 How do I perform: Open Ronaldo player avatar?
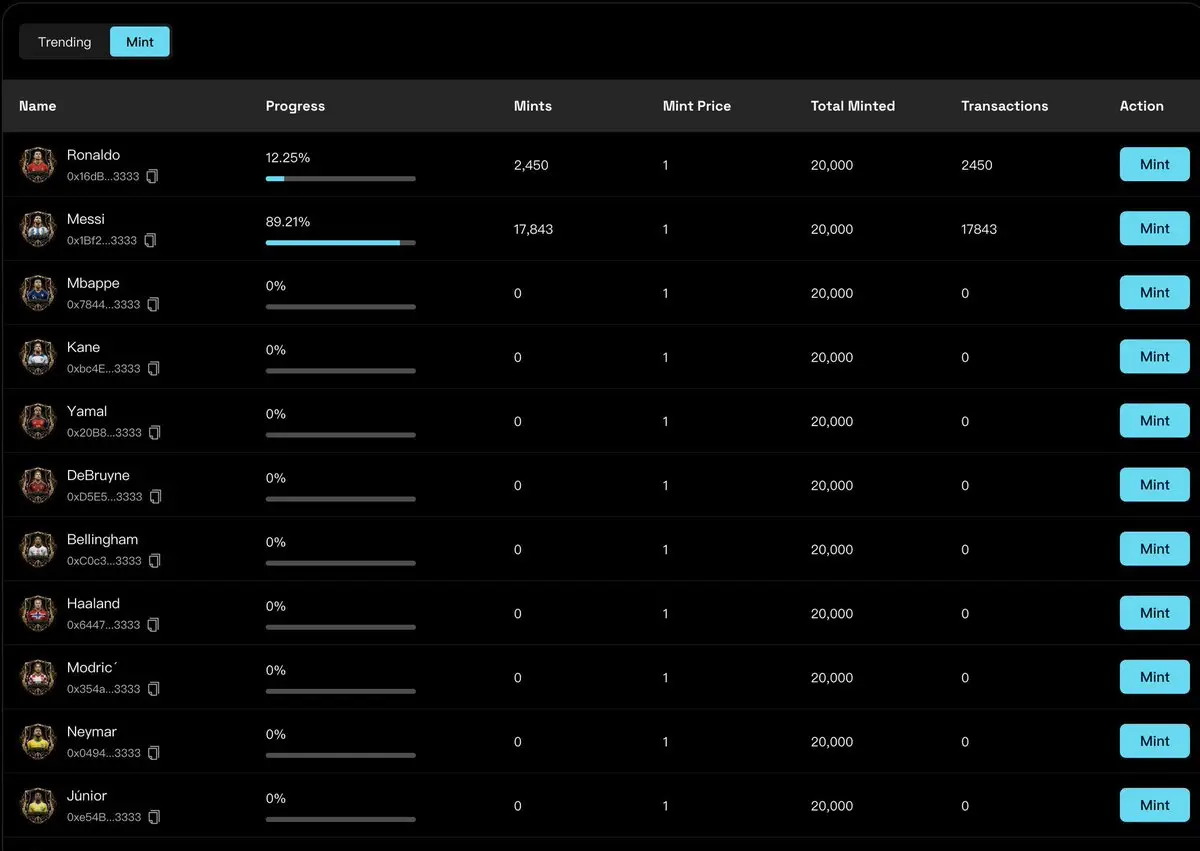coord(38,165)
